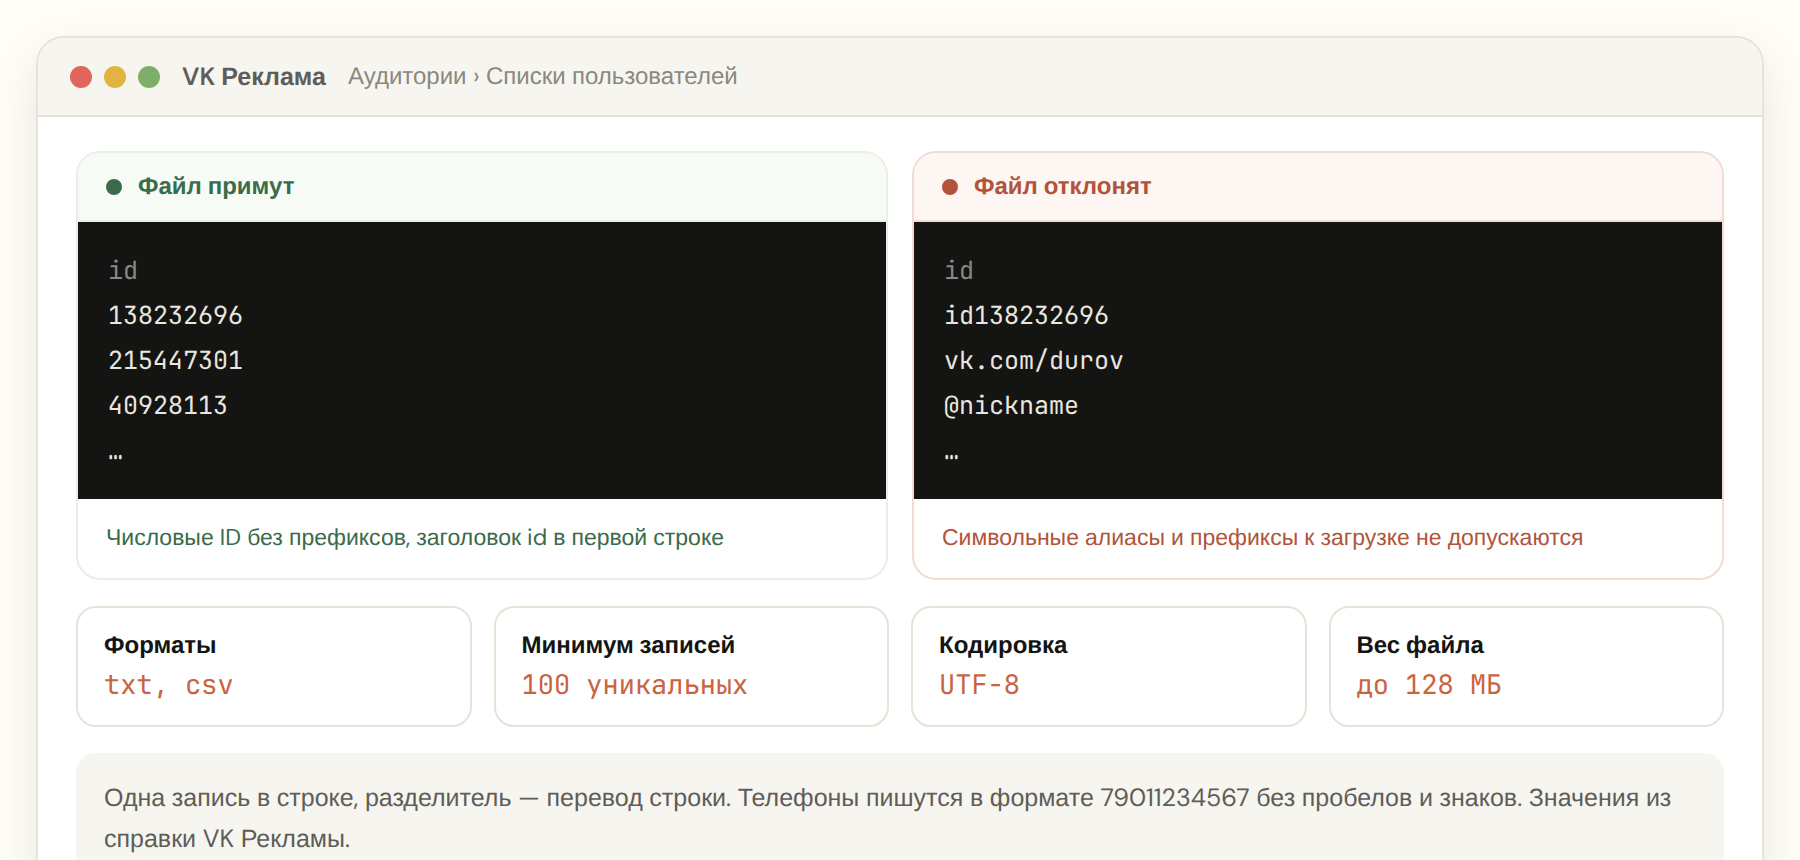Click the Минимум записей card
1800x860 pixels.
691,666
